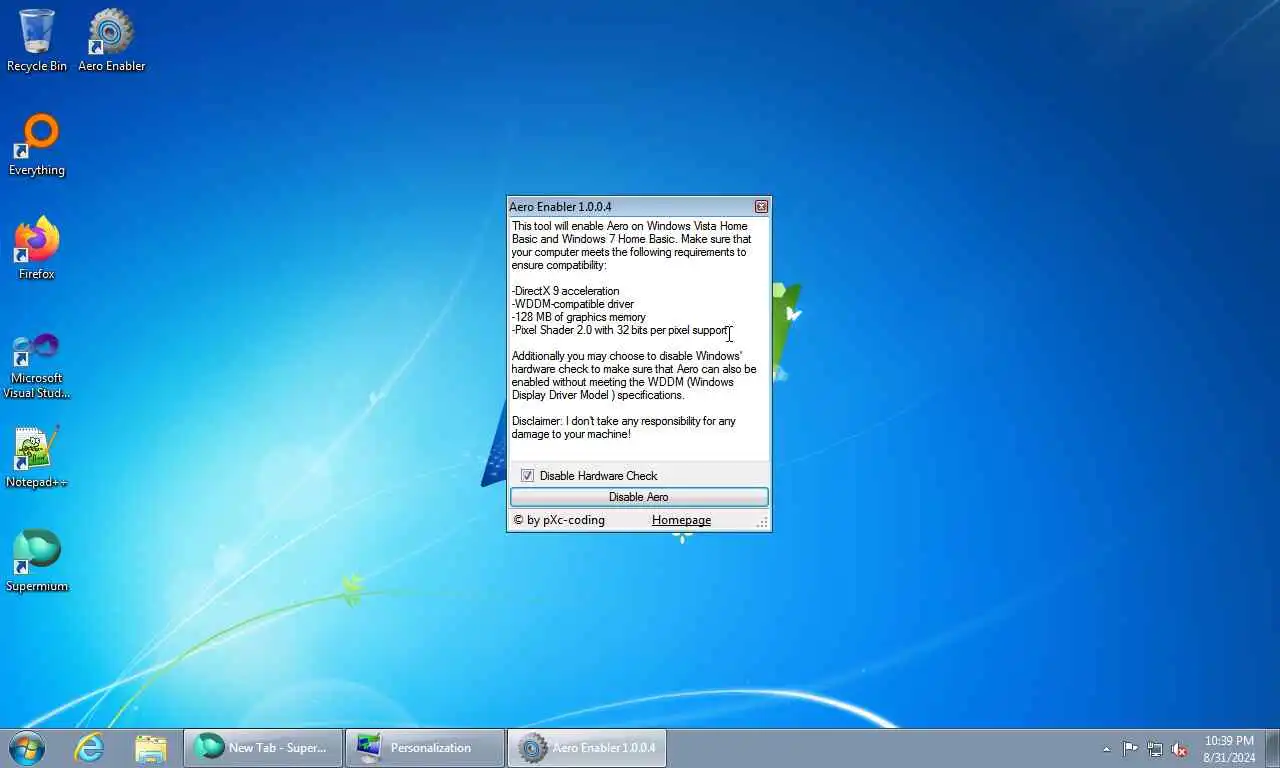
Task: Open the clock showing 10:39 PM
Action: (1229, 749)
